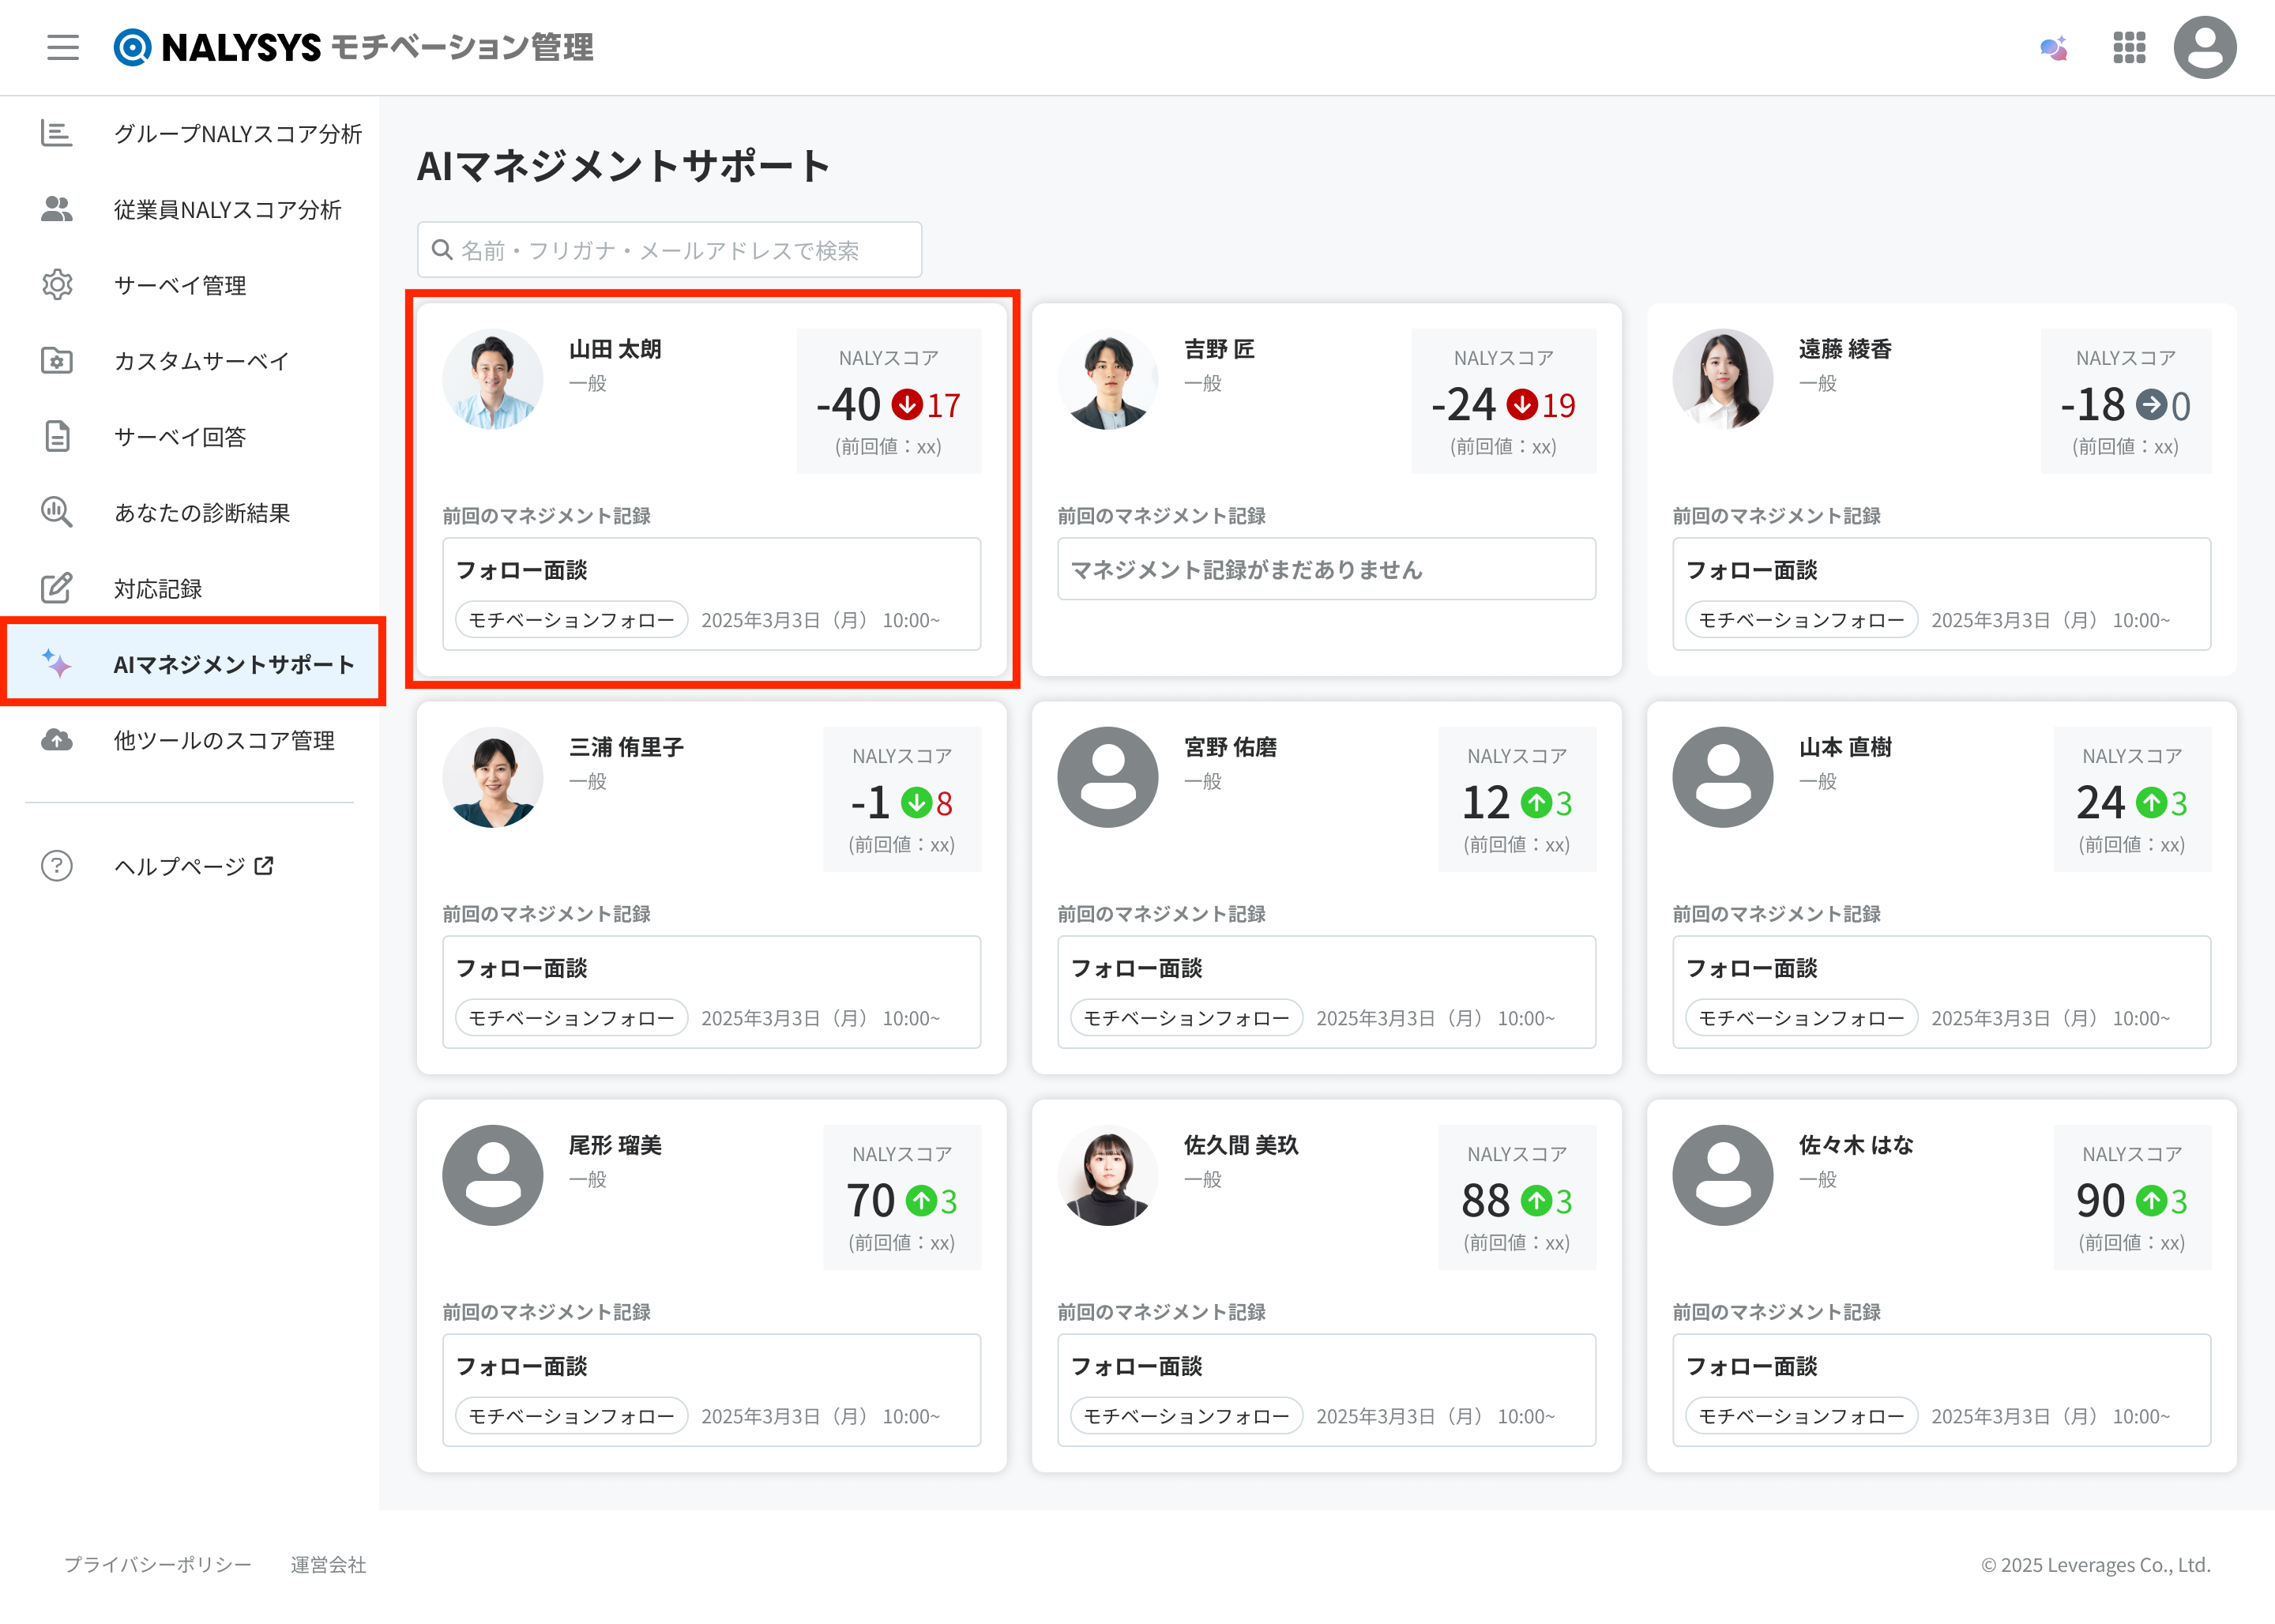Click the グループNALYスコア分析 chart icon
This screenshot has height=1624, width=2275.
(56, 133)
